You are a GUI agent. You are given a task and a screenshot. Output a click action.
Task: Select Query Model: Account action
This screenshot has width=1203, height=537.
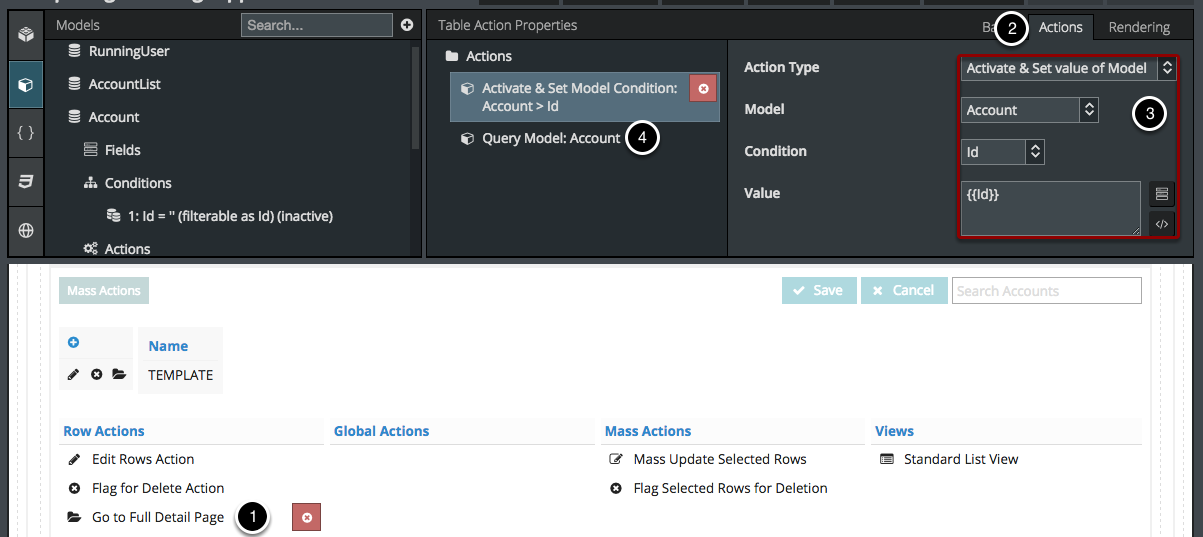[550, 138]
